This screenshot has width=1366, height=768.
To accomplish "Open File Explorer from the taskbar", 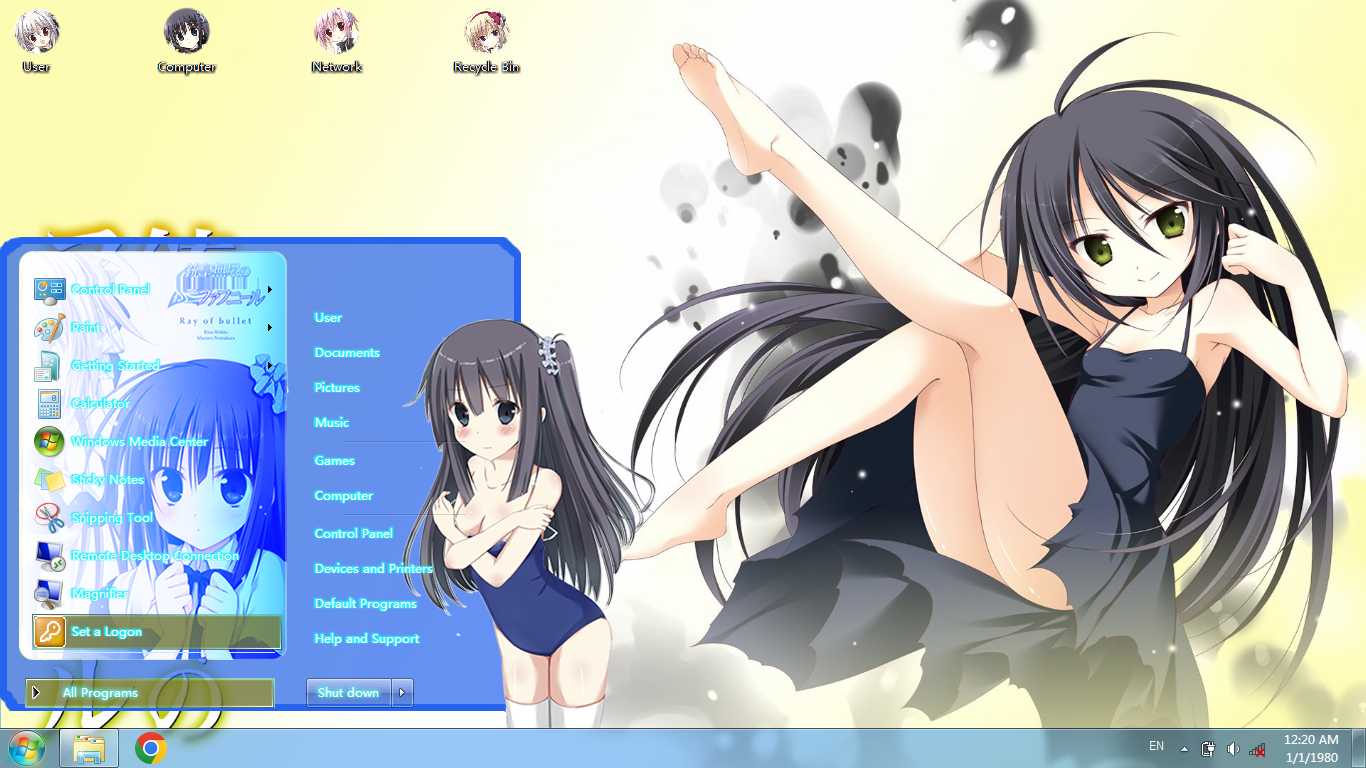I will [89, 748].
